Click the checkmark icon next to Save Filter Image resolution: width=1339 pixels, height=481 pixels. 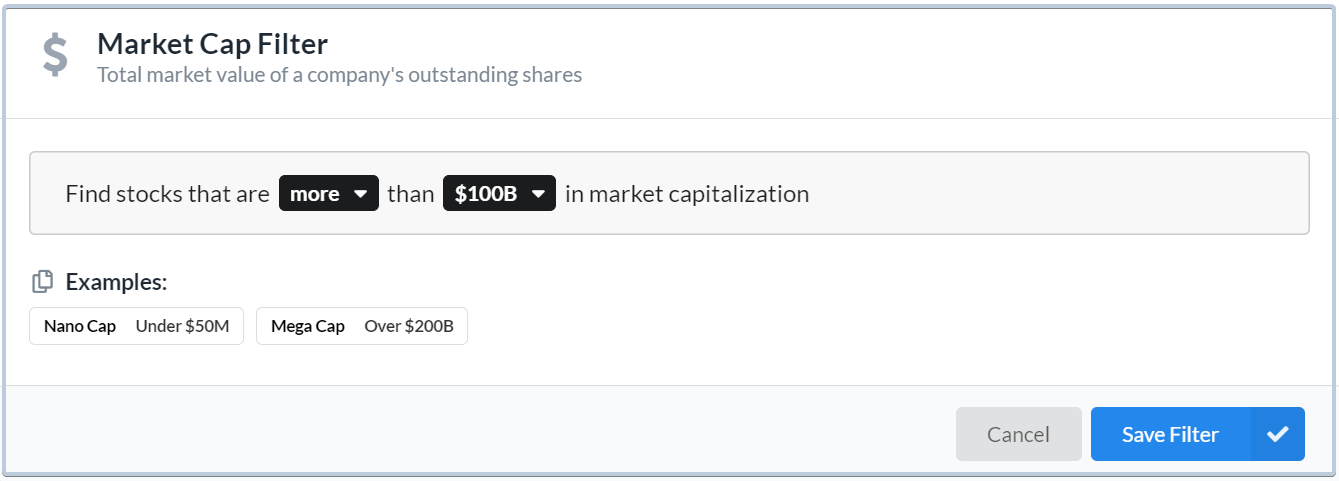(x=1277, y=434)
